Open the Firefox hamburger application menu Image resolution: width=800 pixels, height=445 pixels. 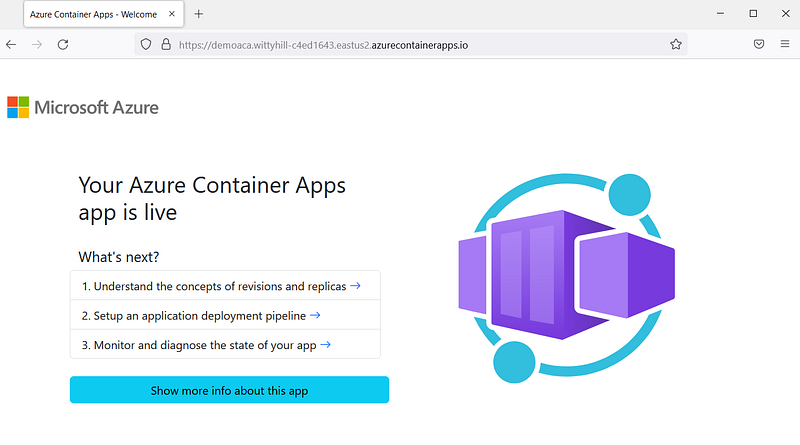[x=785, y=44]
